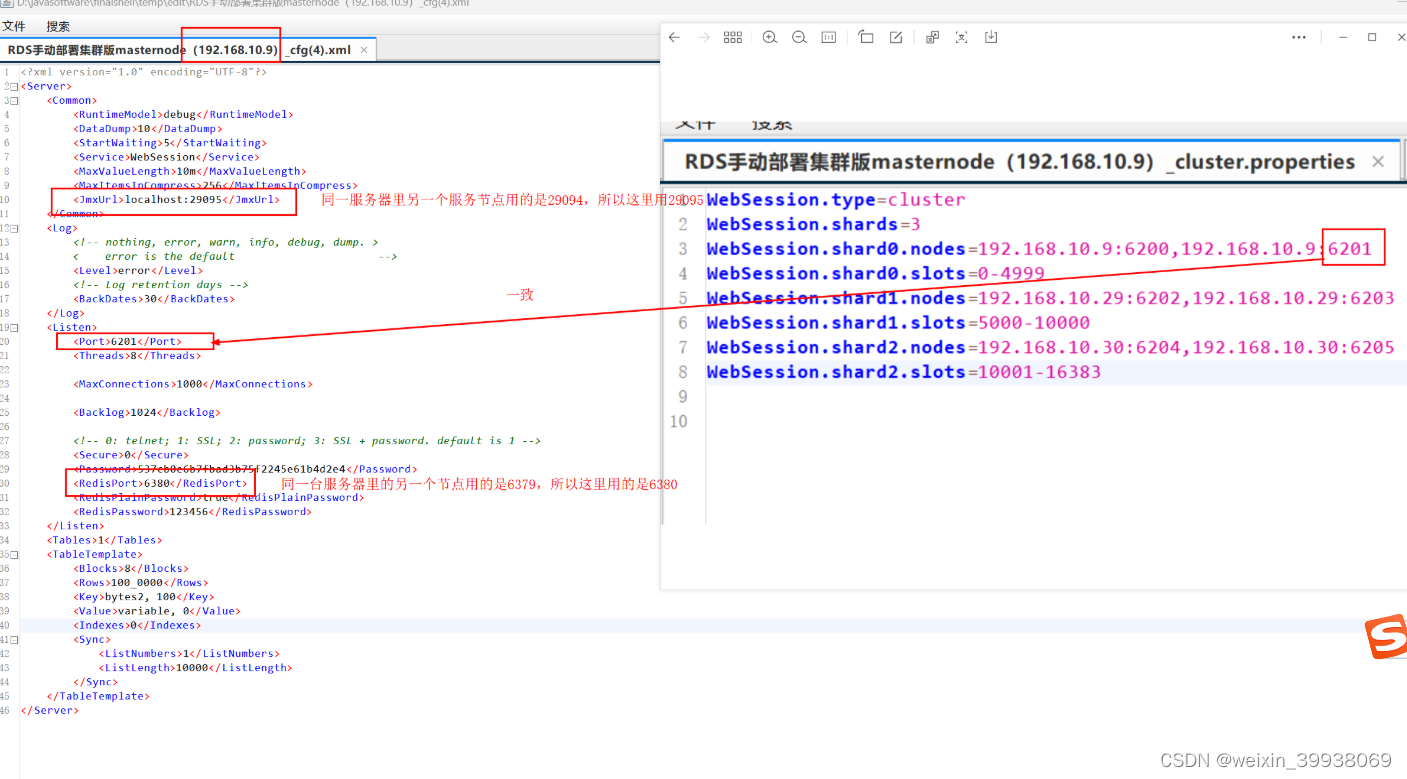The height and width of the screenshot is (779, 1407).
Task: Click the MaxValueLength 10m line
Action: (x=190, y=171)
